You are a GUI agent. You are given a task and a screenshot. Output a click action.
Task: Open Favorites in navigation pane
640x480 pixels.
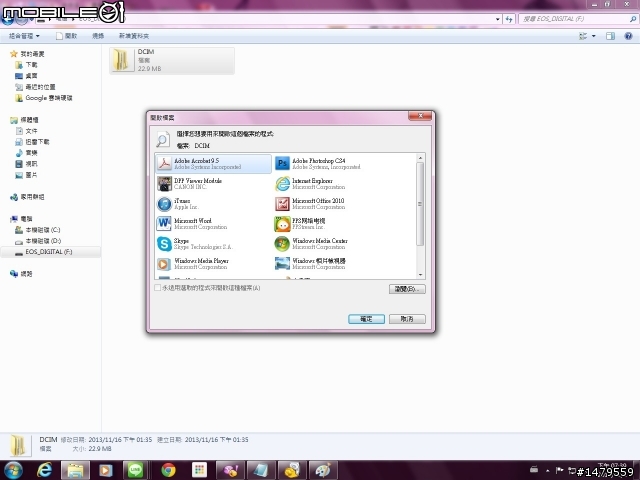point(28,54)
